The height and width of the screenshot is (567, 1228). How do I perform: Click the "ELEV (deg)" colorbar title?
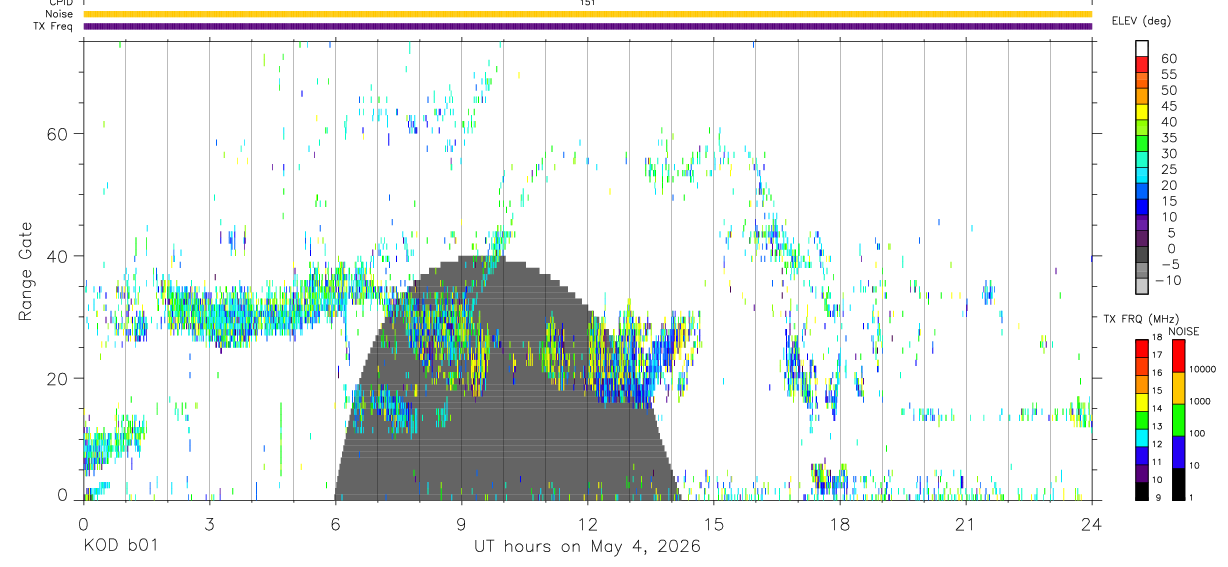pyautogui.click(x=1141, y=20)
